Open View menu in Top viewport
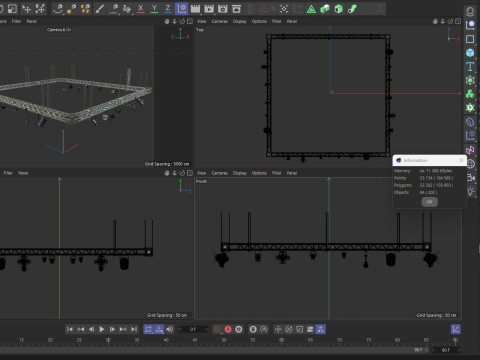The image size is (480, 360). (201, 21)
